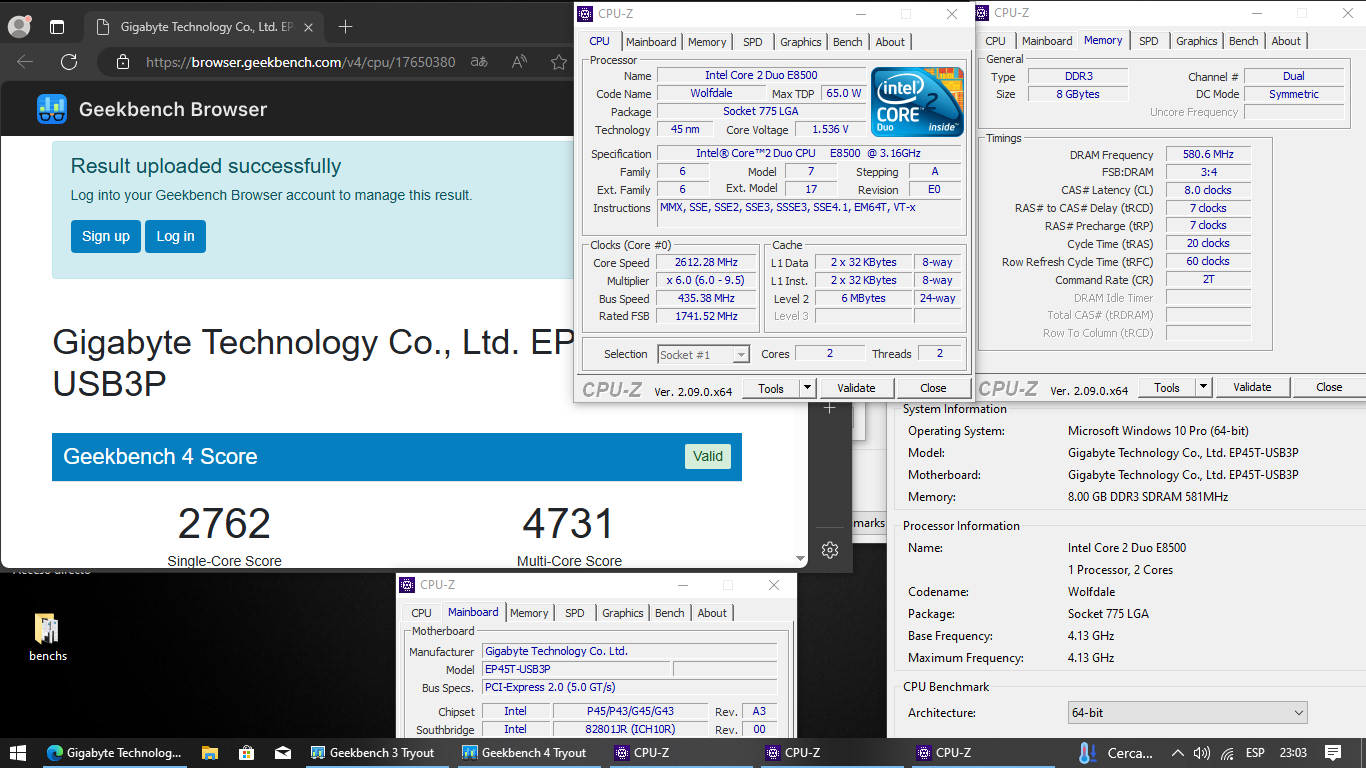Open the Architecture 64-bit dropdown

[1188, 713]
